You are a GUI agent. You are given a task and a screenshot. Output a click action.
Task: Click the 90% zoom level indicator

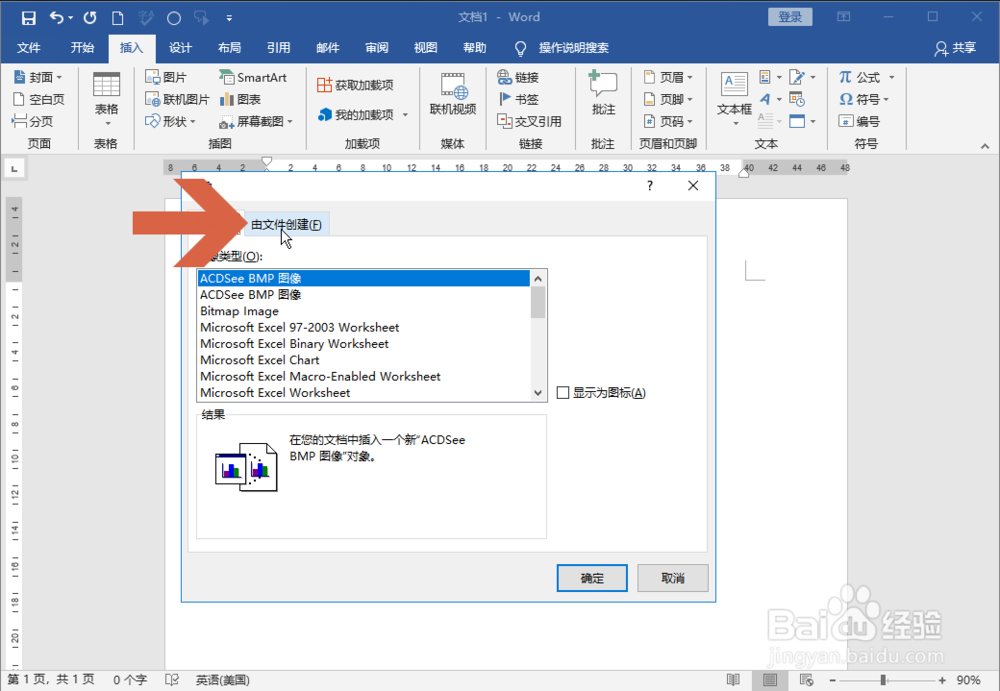[x=968, y=680]
